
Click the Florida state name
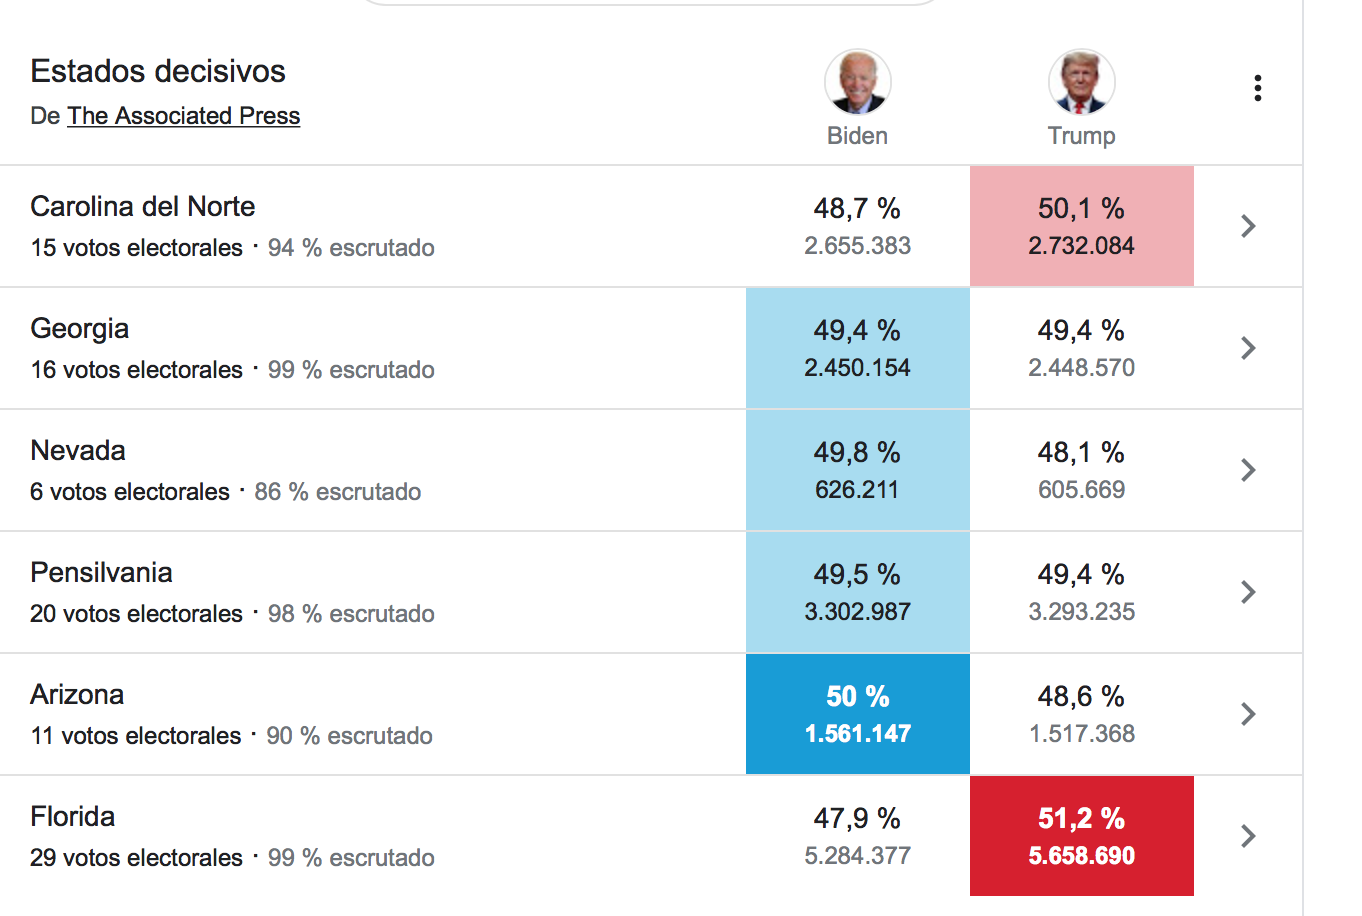73,816
